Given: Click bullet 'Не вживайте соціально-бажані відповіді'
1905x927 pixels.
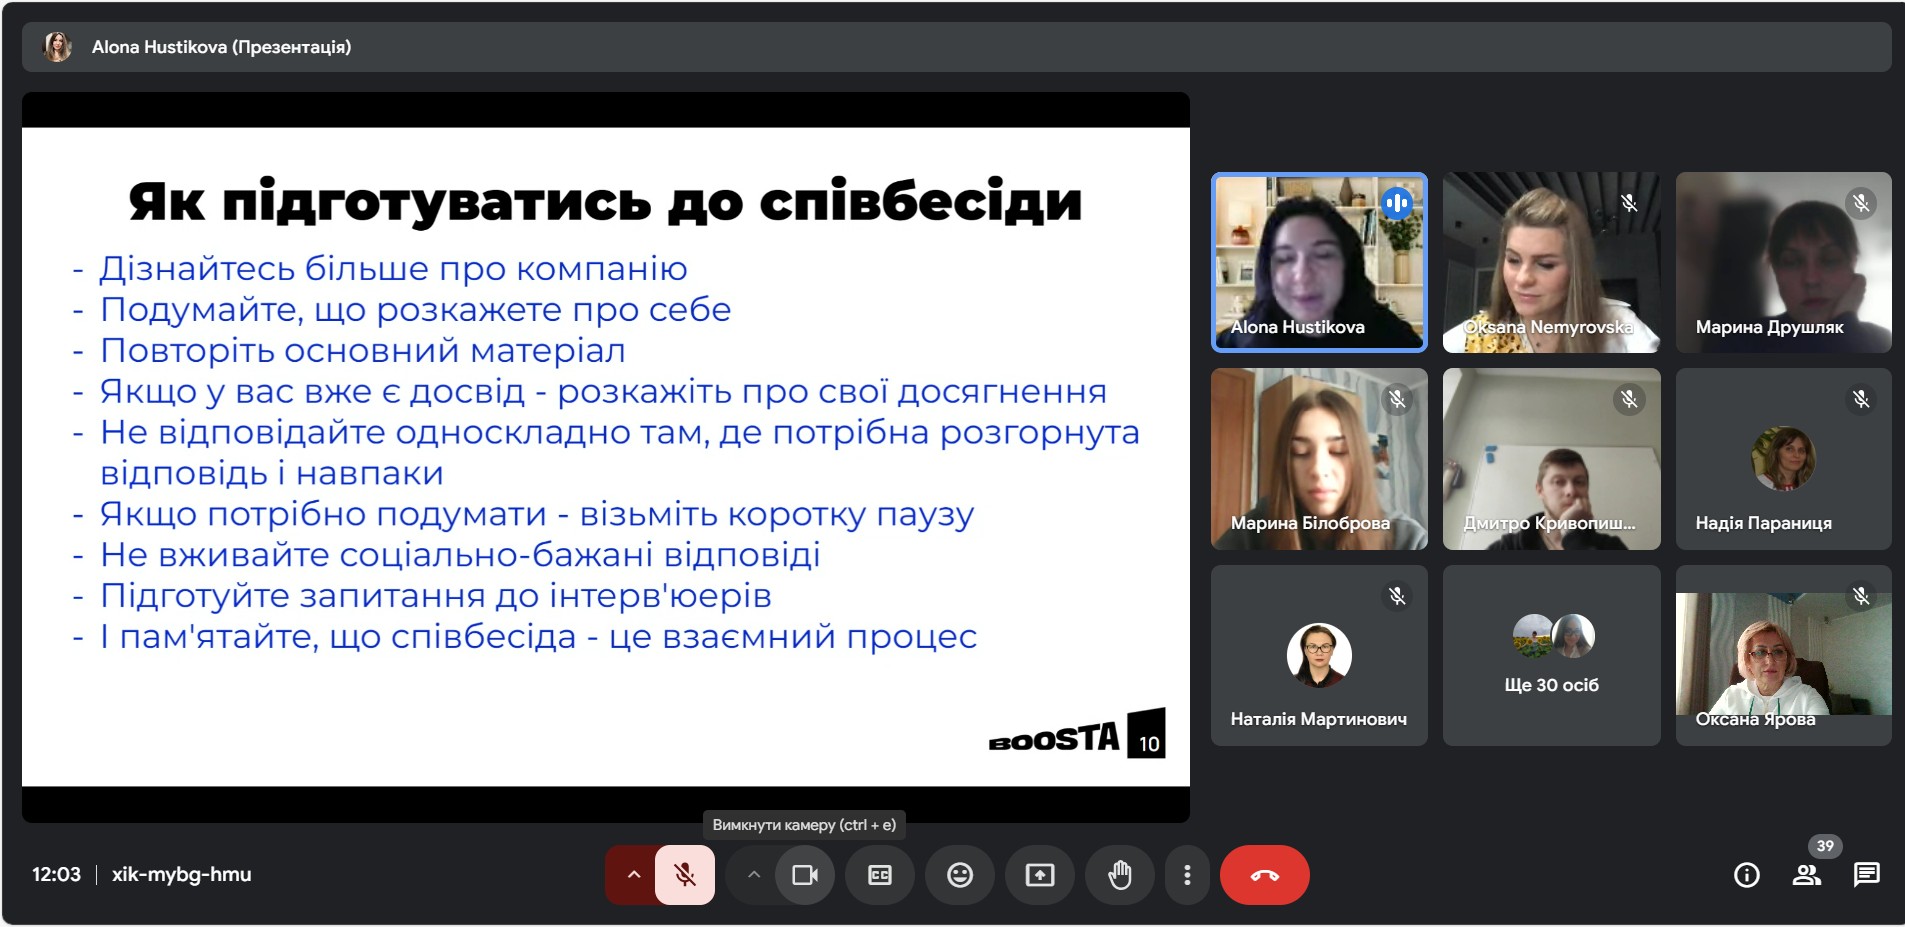Looking at the screenshot, I should (x=460, y=555).
